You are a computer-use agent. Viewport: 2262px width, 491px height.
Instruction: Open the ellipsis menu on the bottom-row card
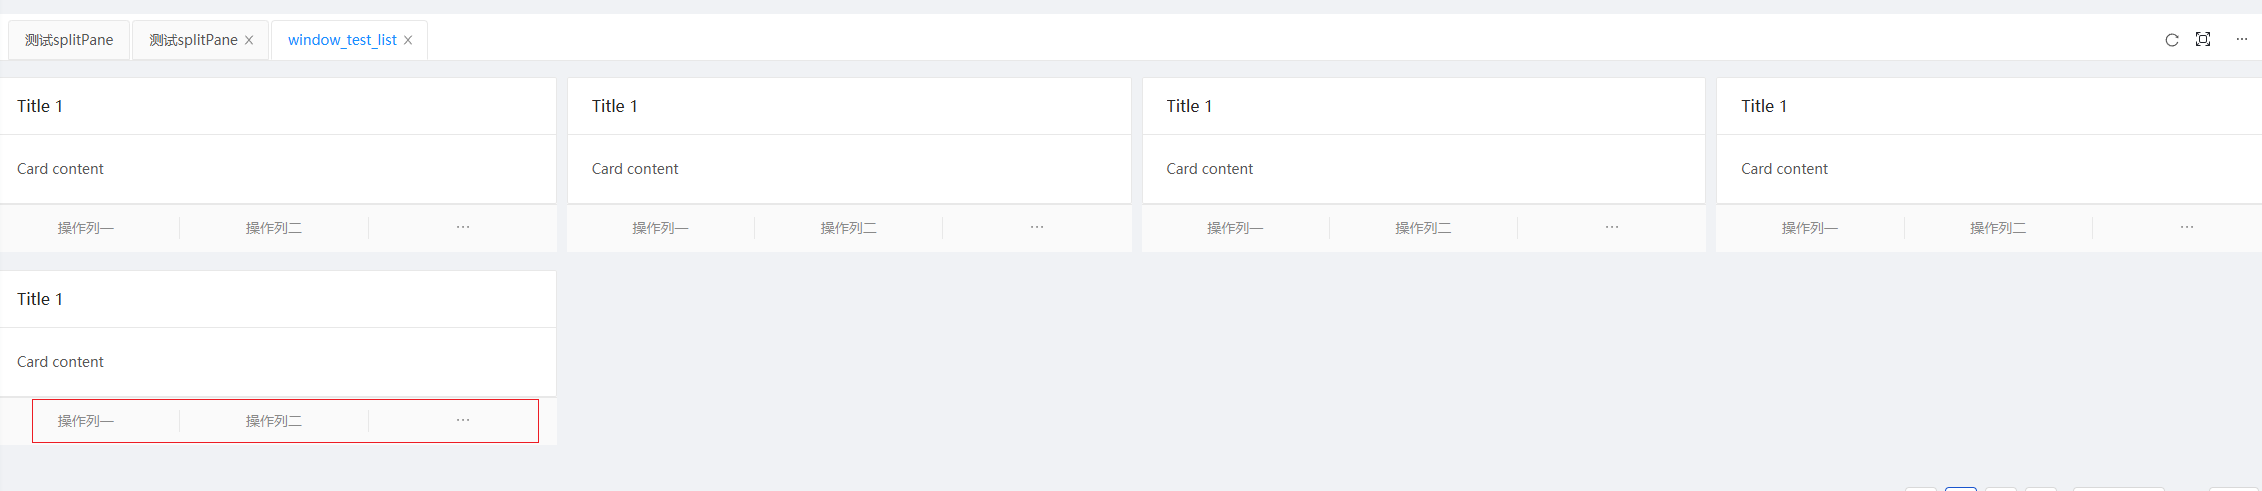[x=463, y=421]
